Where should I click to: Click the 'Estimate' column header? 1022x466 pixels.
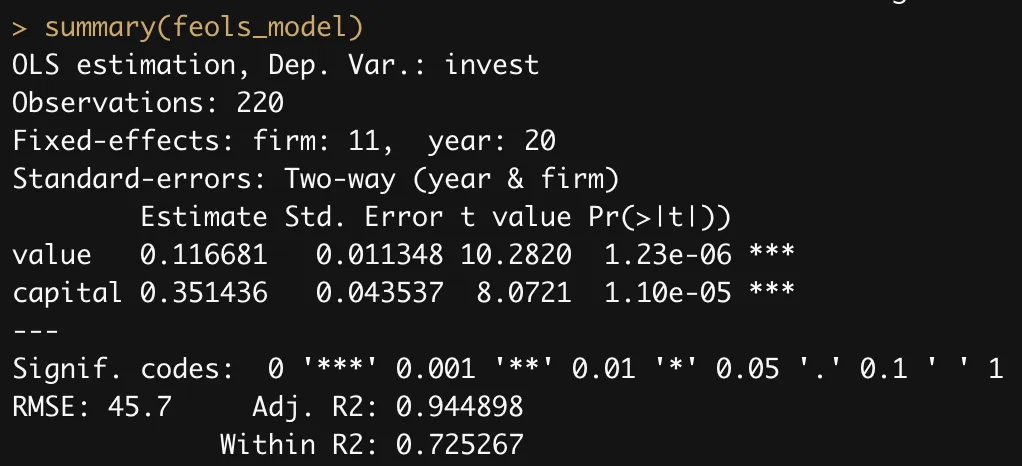pos(204,217)
